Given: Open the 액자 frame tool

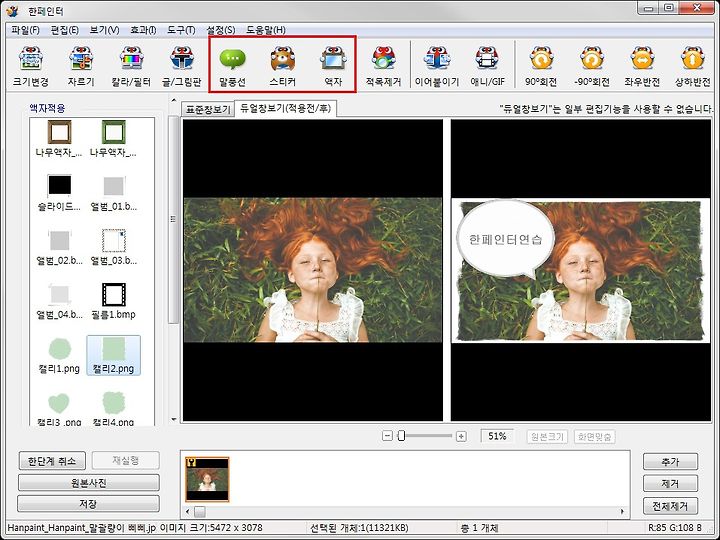Looking at the screenshot, I should coord(333,67).
